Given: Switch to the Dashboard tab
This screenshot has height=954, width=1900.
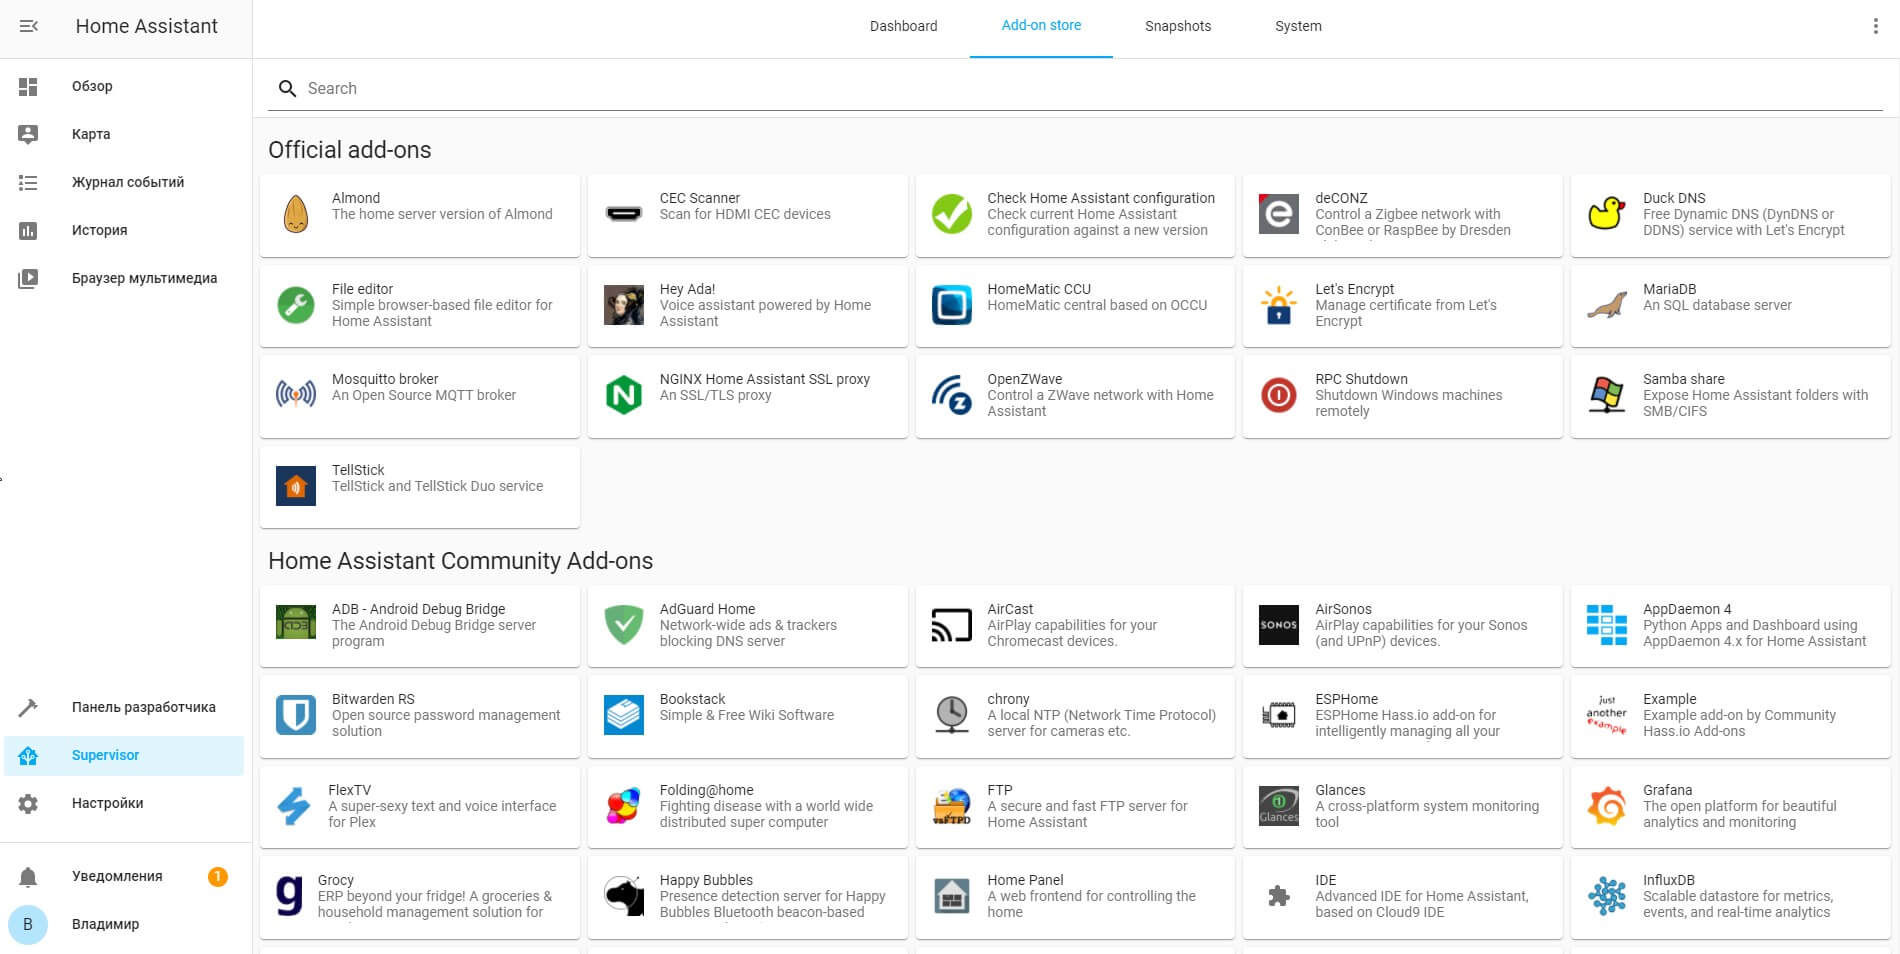Looking at the screenshot, I should click(903, 26).
